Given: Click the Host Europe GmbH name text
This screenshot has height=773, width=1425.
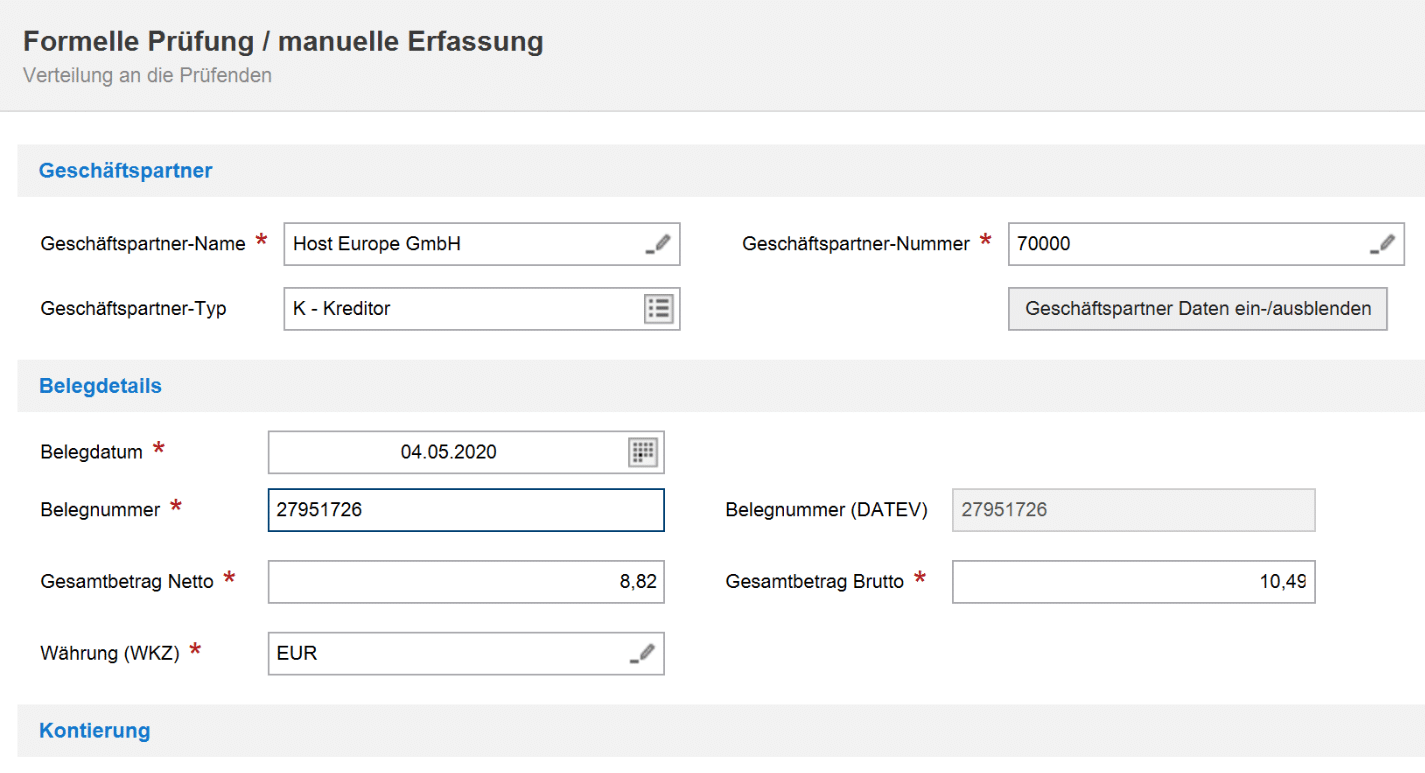Looking at the screenshot, I should tap(377, 244).
